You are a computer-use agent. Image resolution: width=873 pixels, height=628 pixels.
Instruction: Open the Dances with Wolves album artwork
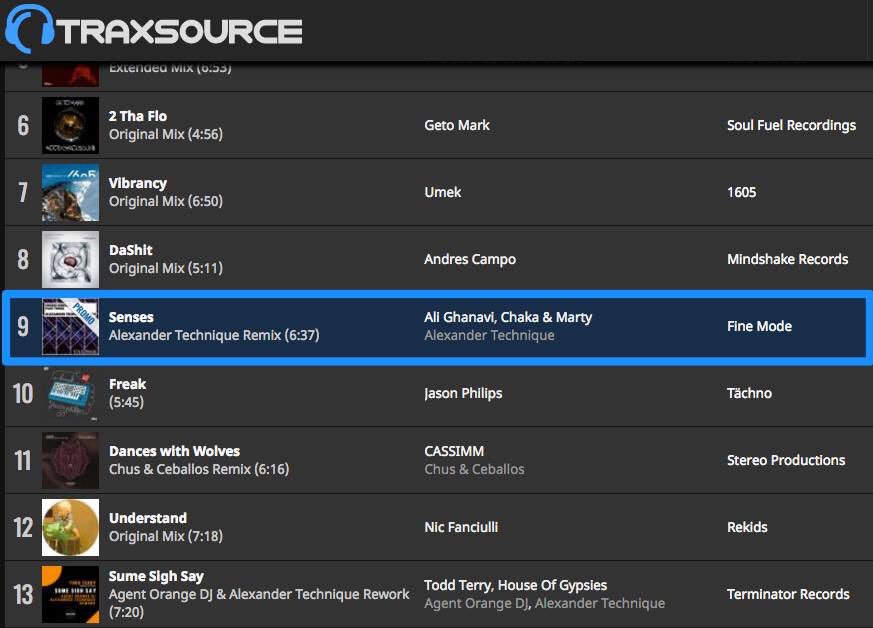[70, 460]
